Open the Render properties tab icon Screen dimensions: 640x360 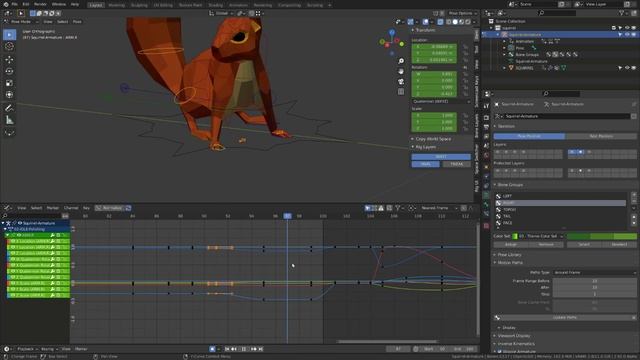486,118
